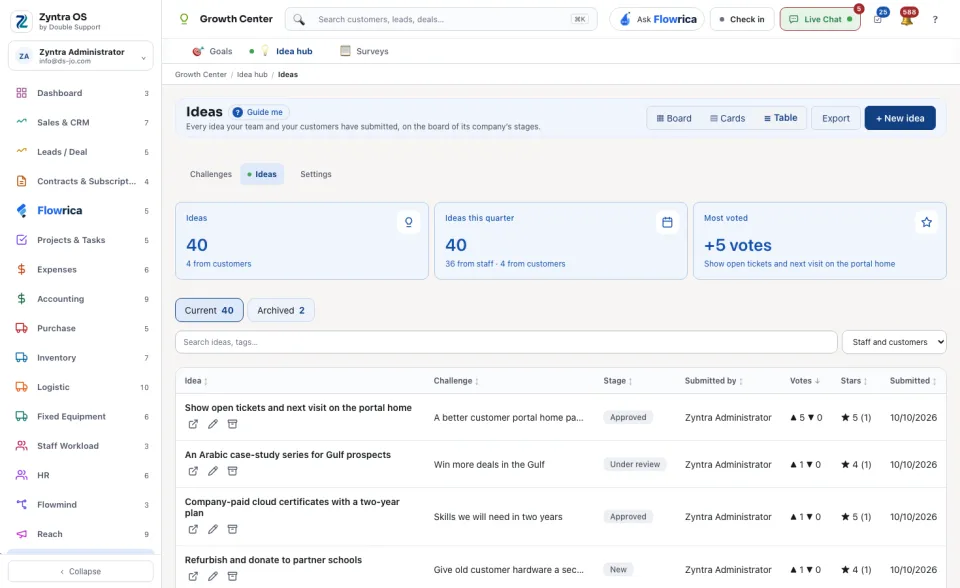The width and height of the screenshot is (960, 588).
Task: Open the Arabic case-study idea in new window
Action: click(193, 471)
